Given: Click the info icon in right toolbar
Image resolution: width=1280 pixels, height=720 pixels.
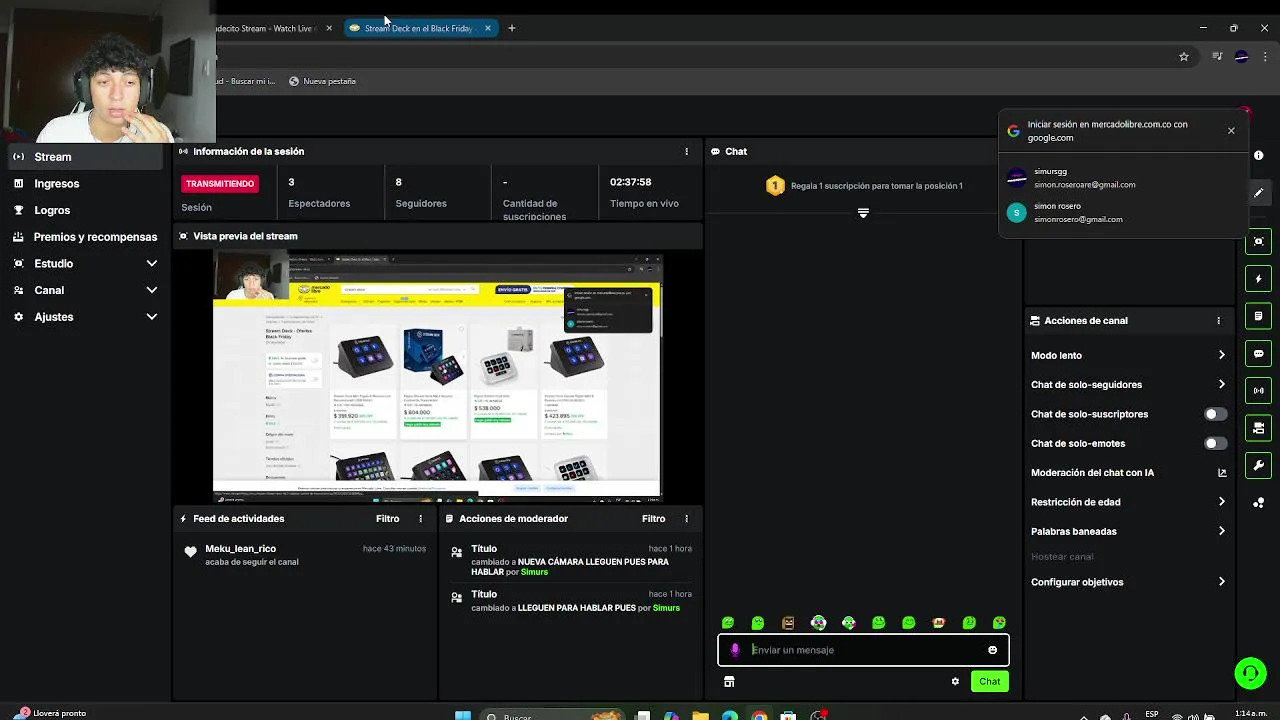Looking at the screenshot, I should 1259,155.
